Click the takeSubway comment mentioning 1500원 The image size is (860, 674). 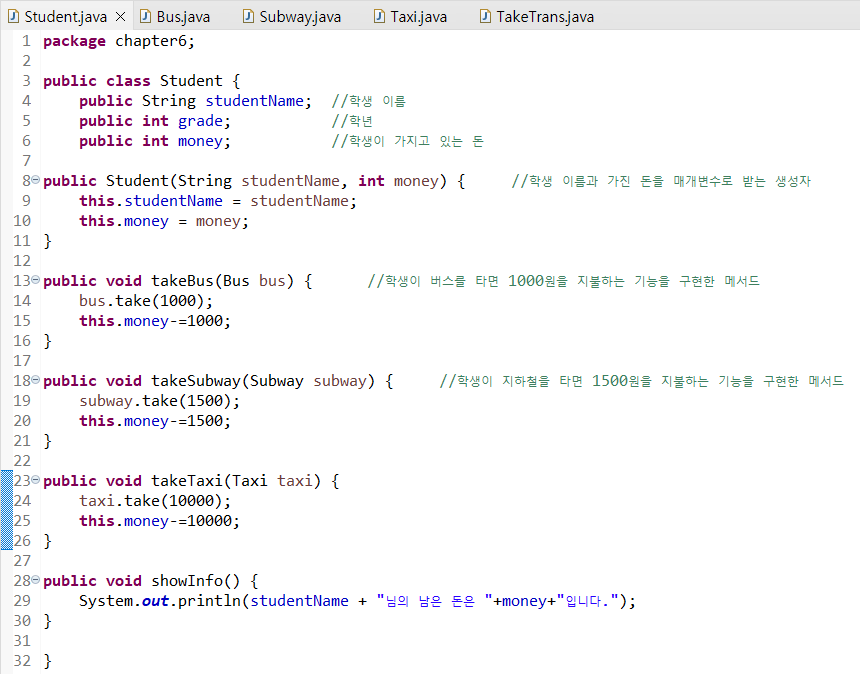[641, 381]
